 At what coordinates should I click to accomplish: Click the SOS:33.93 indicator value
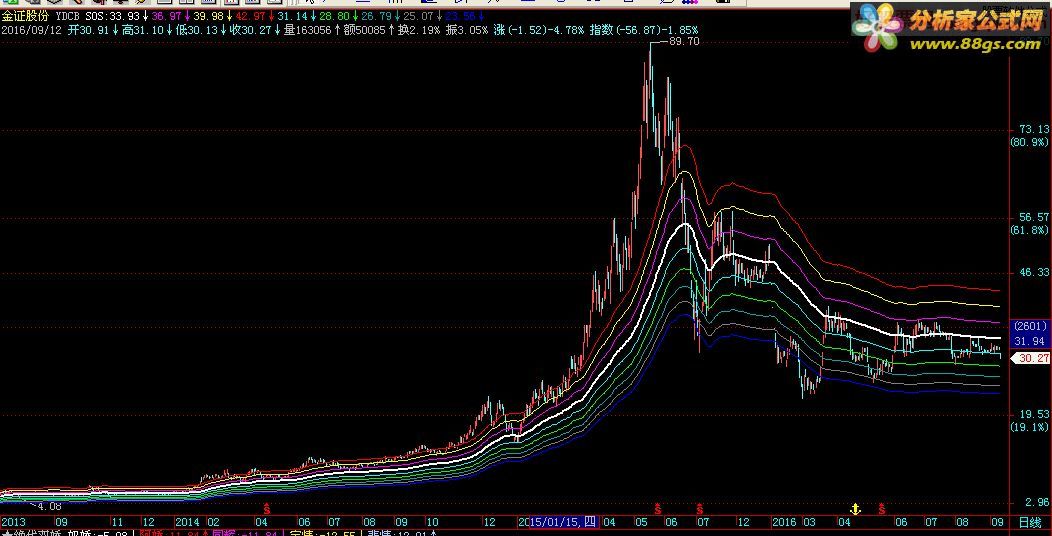point(113,16)
